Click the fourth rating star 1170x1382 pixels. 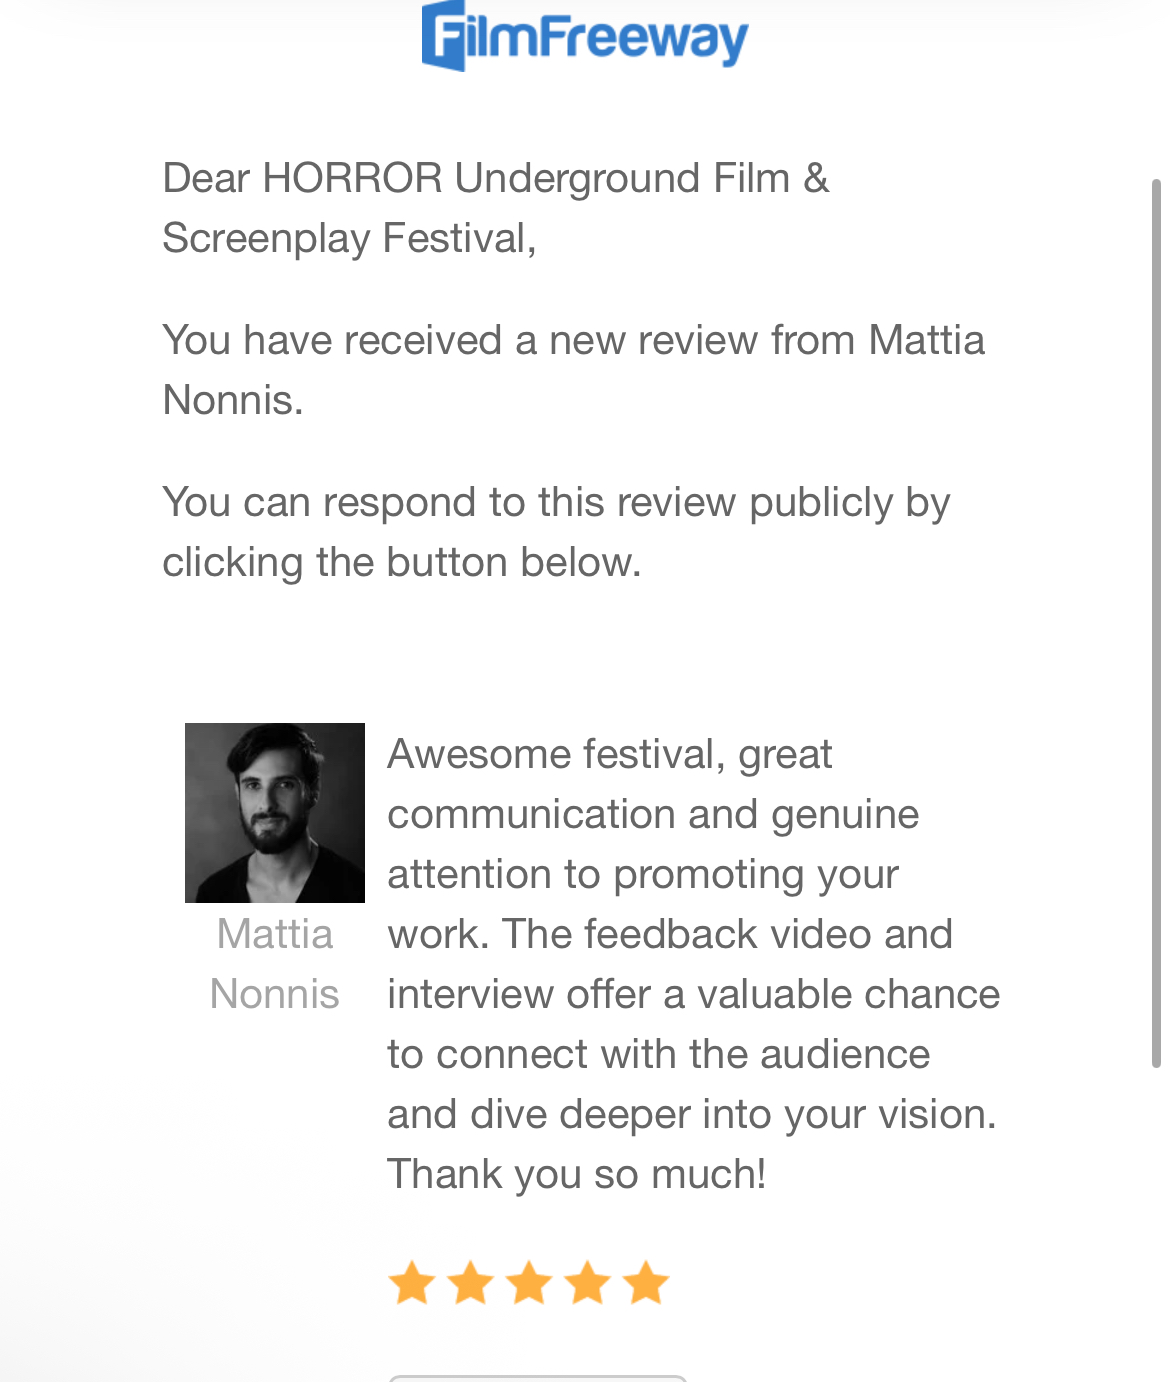(x=588, y=1283)
